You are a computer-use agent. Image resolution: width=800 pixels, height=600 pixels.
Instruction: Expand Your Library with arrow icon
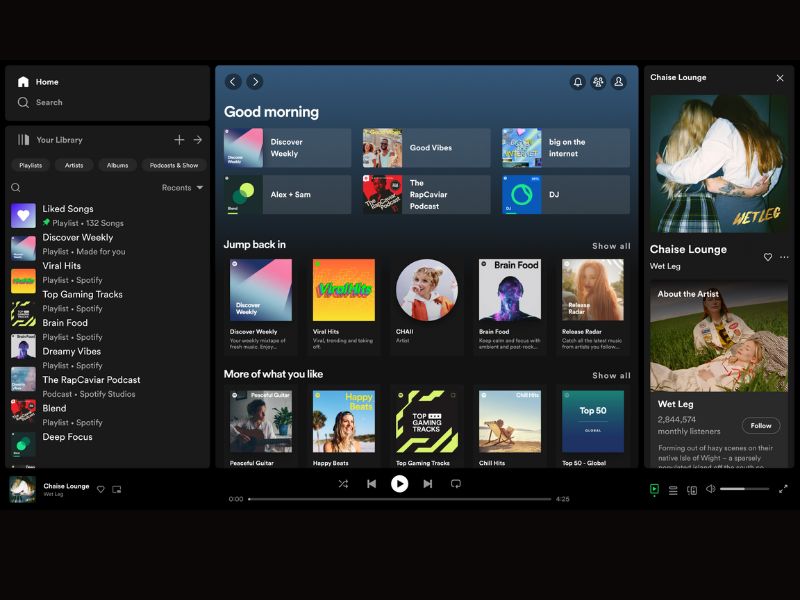tap(198, 140)
